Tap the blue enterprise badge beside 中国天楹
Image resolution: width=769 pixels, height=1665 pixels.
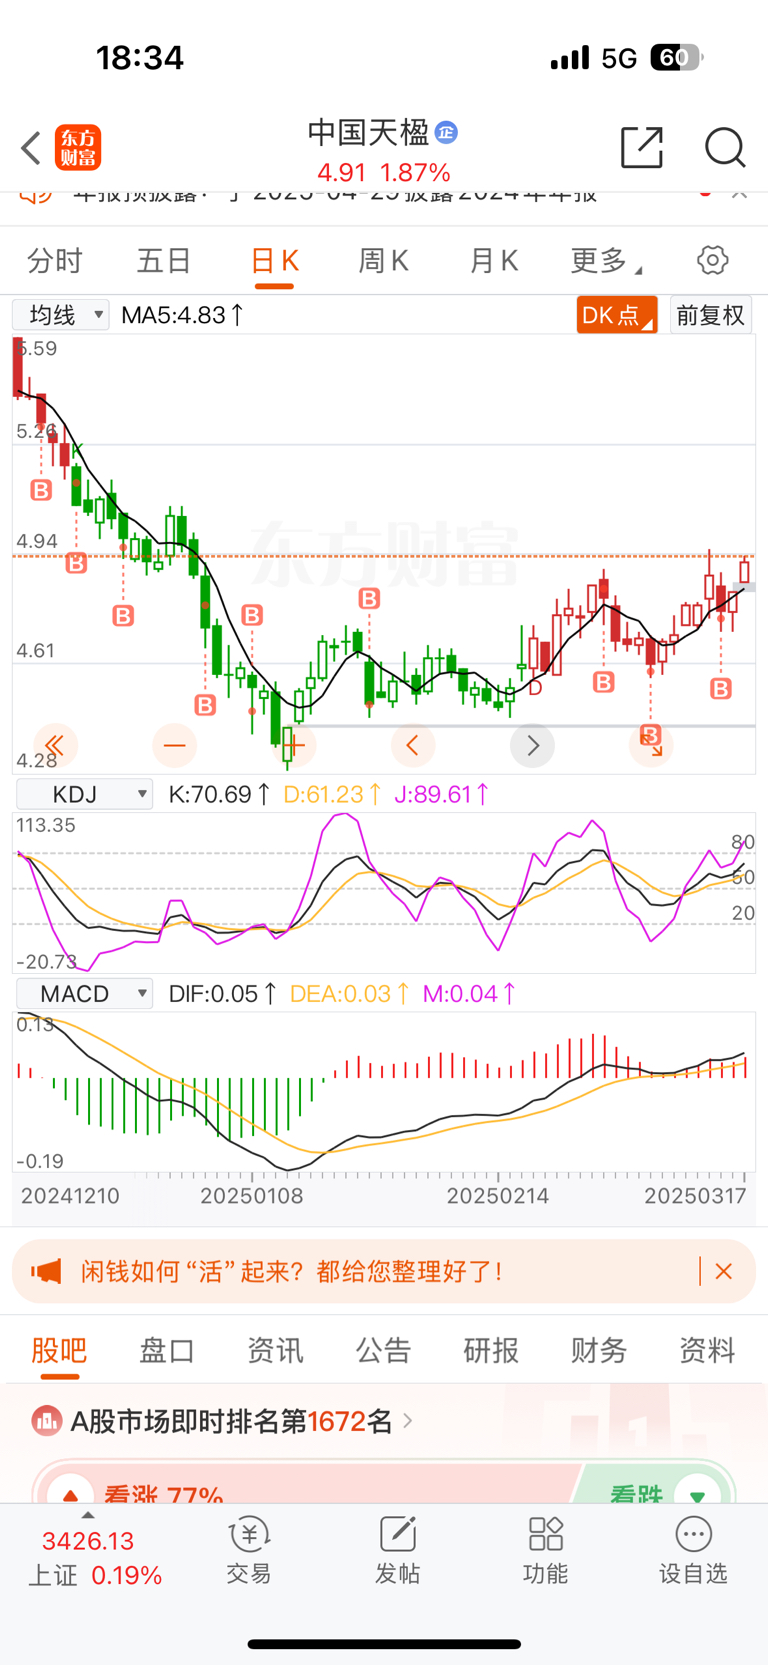446,132
